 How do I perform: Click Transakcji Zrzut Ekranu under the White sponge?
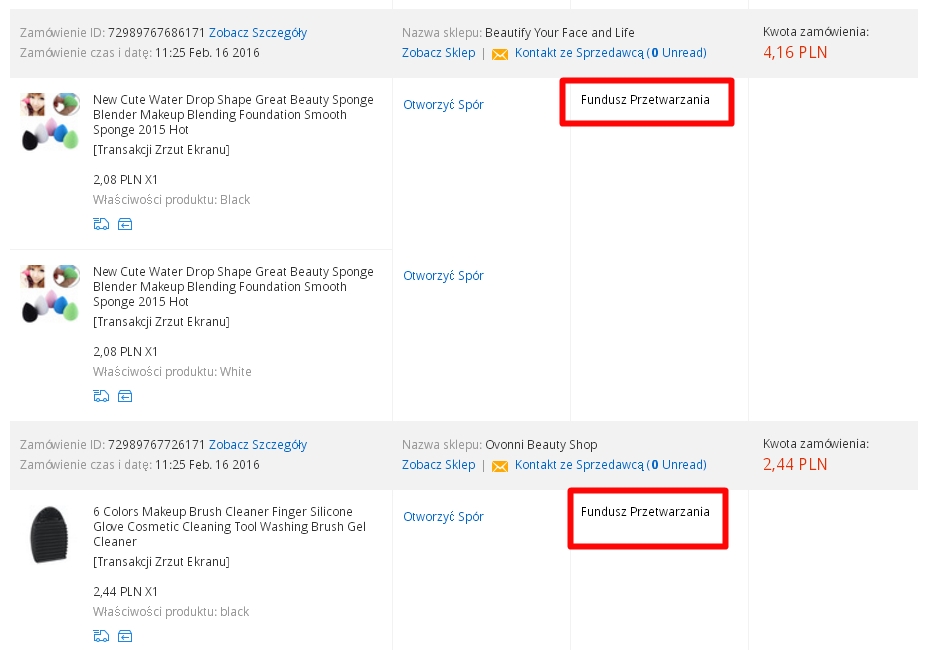[x=161, y=322]
